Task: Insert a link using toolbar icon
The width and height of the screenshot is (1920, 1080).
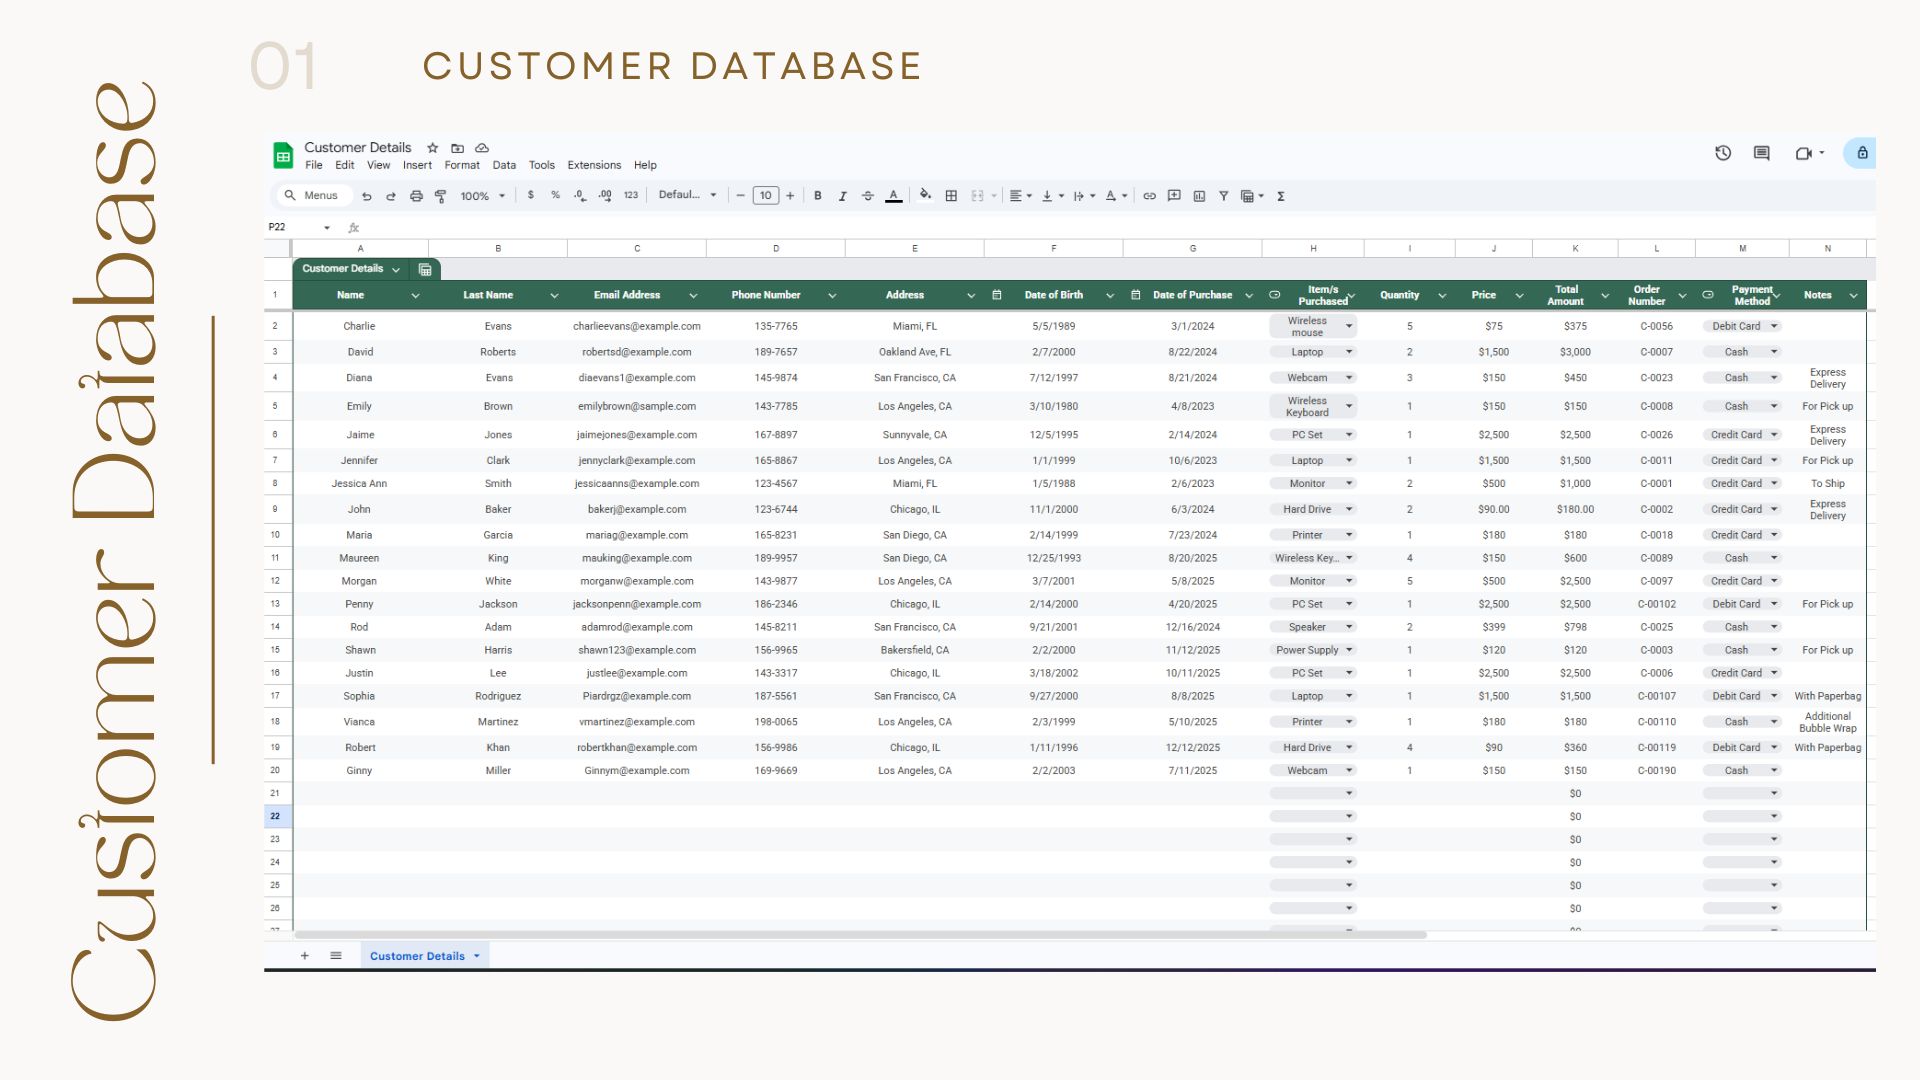Action: pos(1149,196)
